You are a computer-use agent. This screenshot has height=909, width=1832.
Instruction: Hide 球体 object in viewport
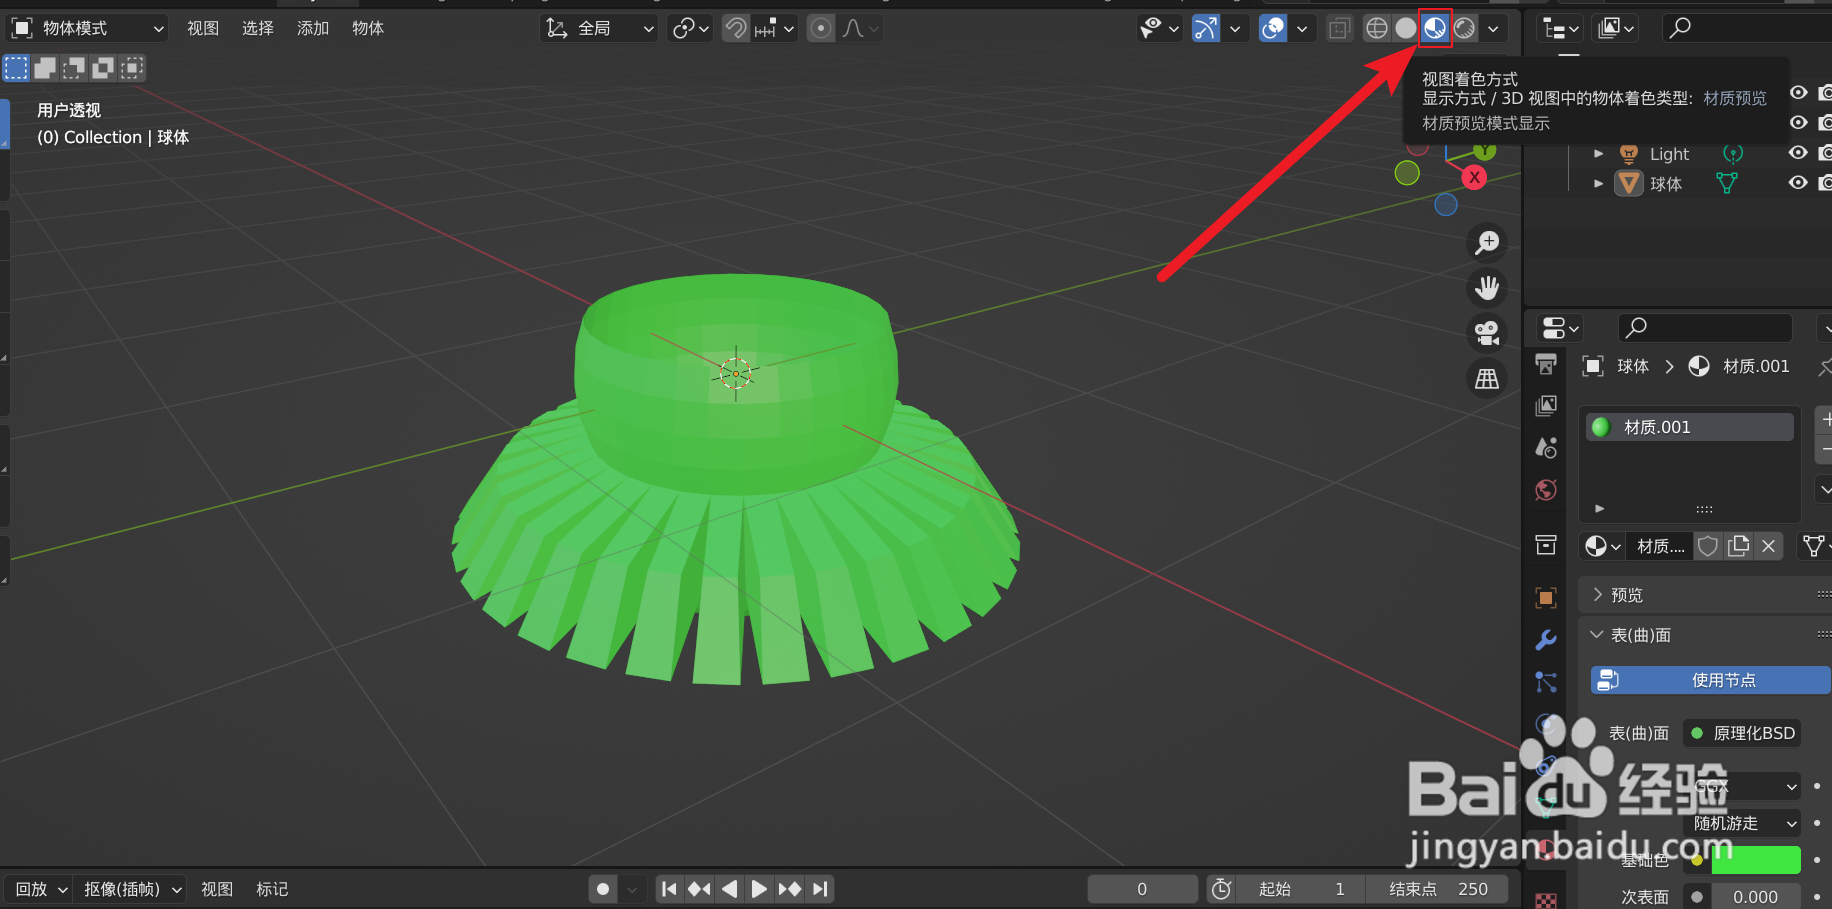coord(1798,183)
